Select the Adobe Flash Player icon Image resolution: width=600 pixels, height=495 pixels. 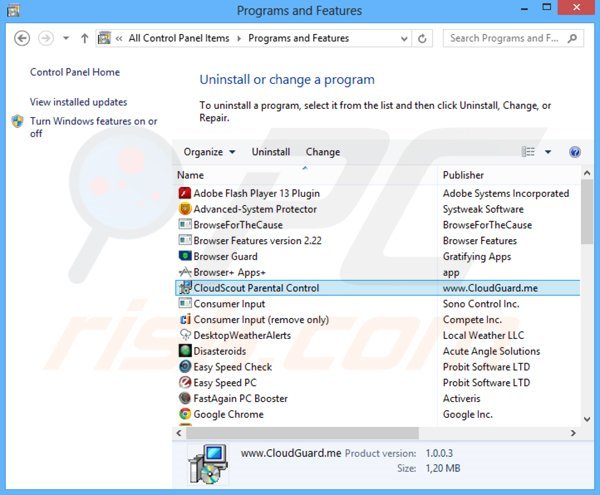[185, 193]
